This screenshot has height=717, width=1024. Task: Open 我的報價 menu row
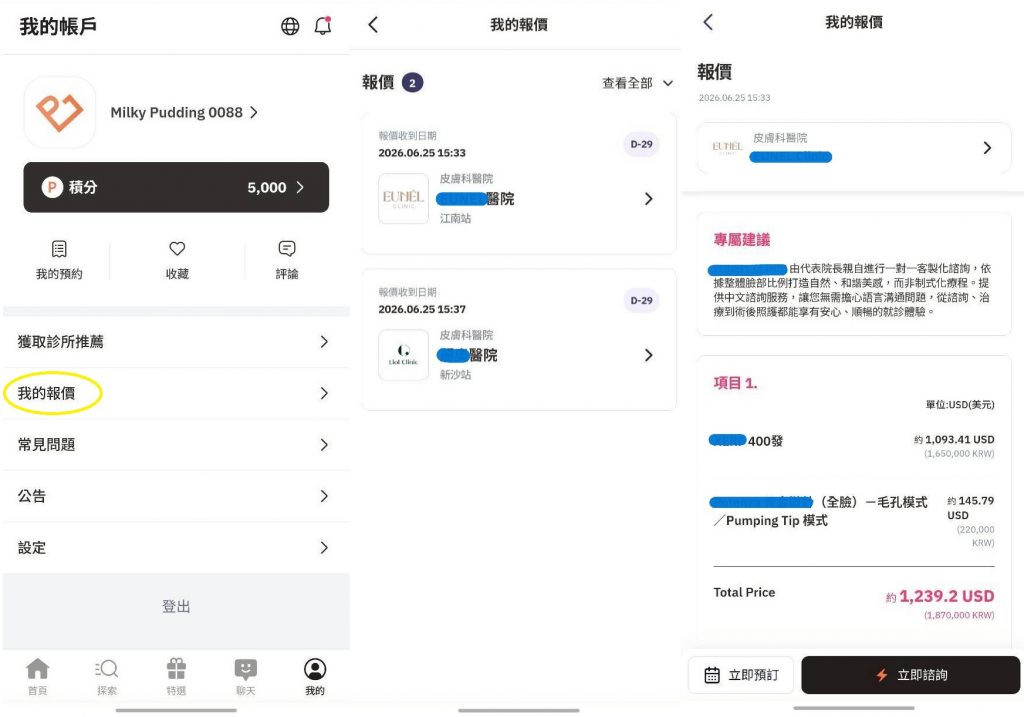(x=176, y=393)
